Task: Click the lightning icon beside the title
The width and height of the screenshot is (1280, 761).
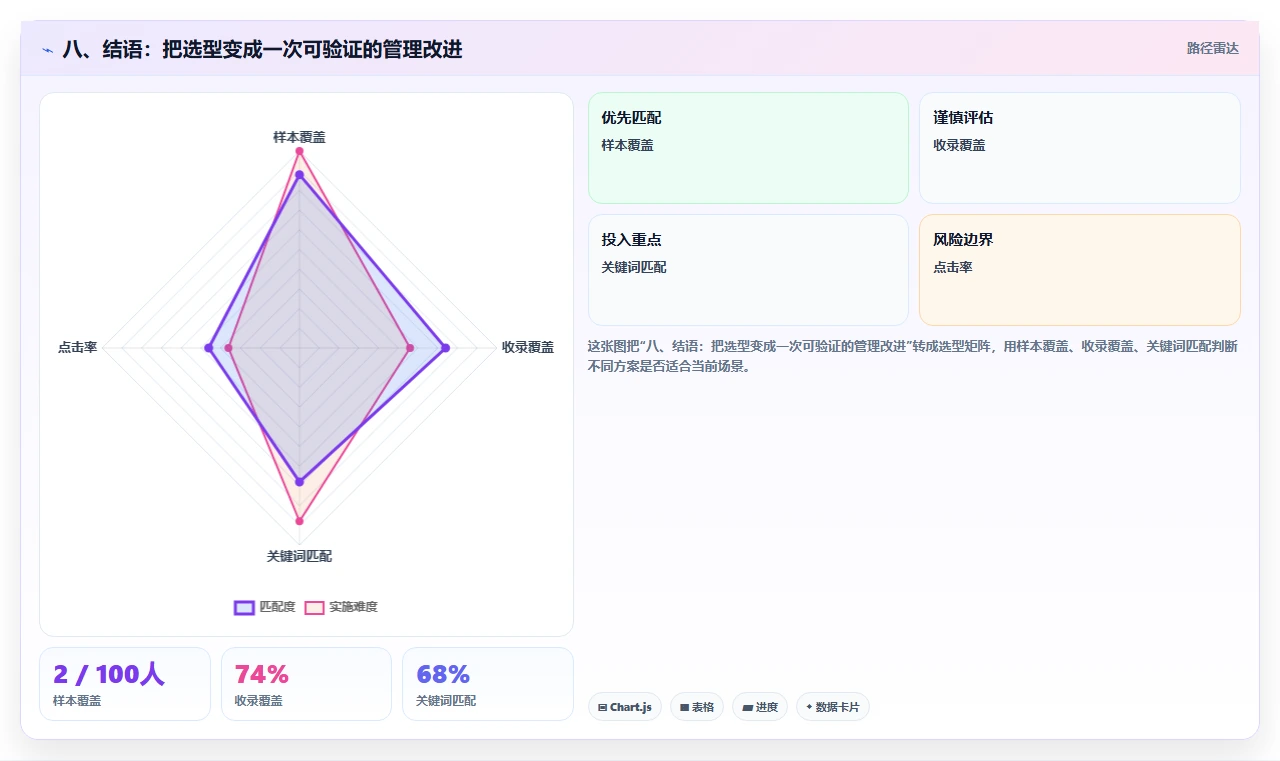Action: pyautogui.click(x=48, y=50)
